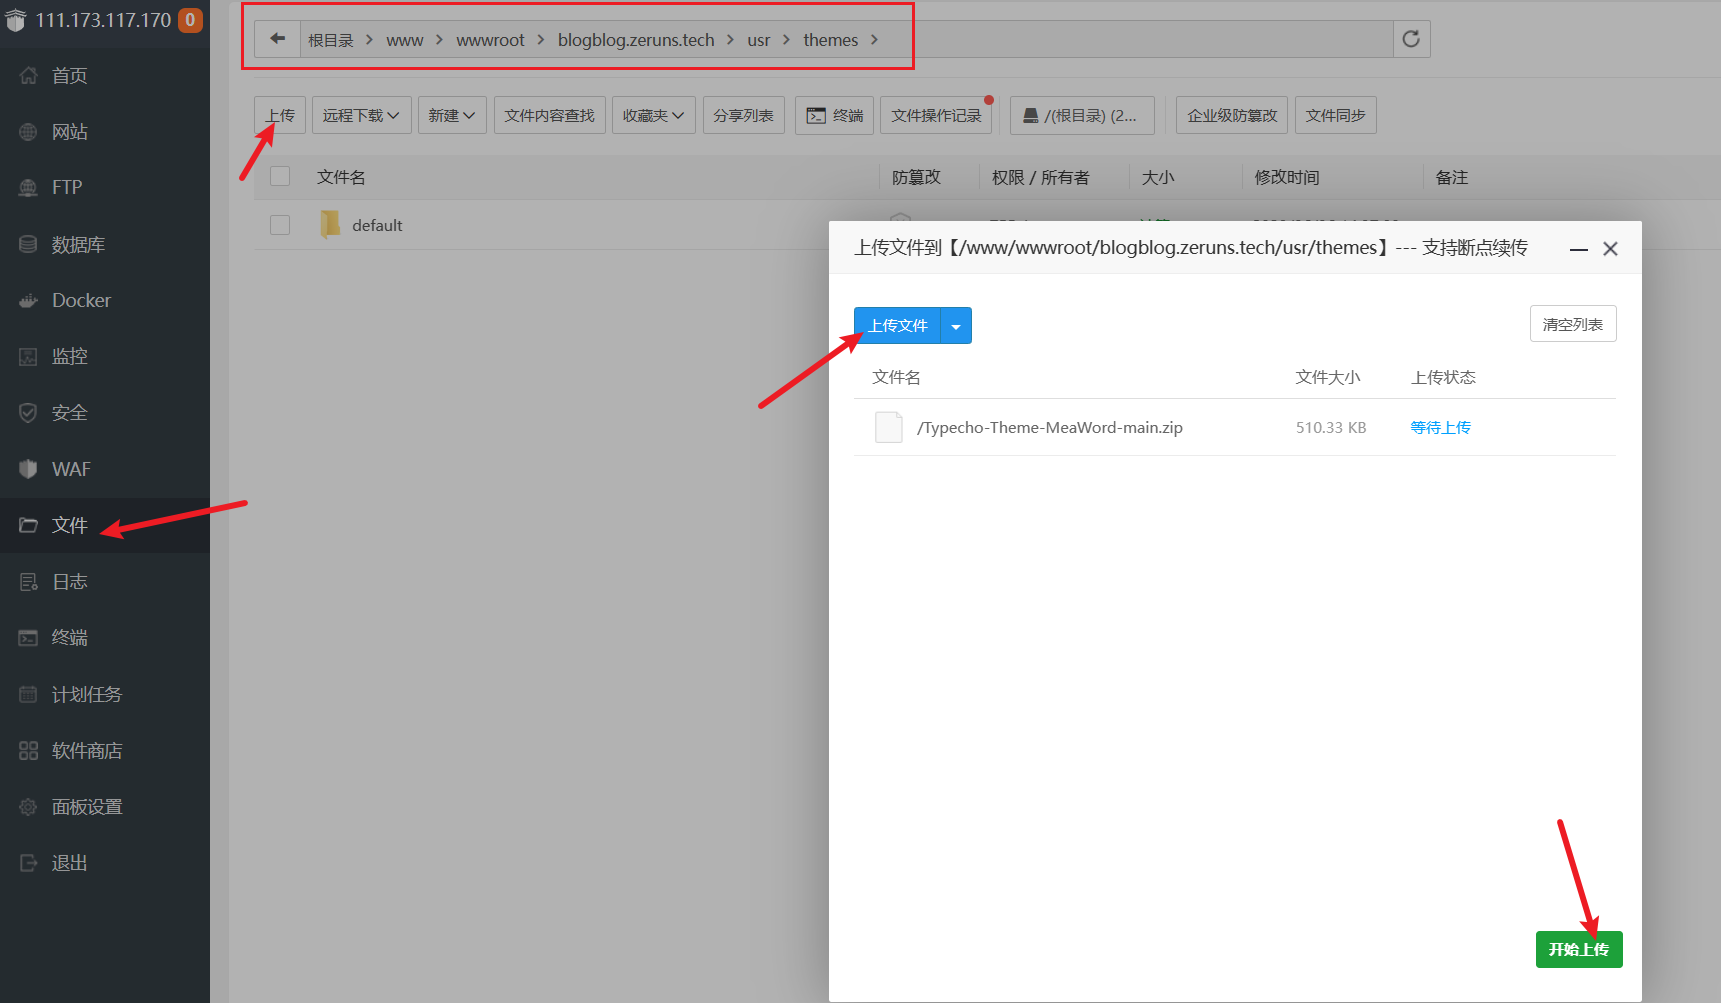Click the grid icon beside 软件商店

(28, 750)
